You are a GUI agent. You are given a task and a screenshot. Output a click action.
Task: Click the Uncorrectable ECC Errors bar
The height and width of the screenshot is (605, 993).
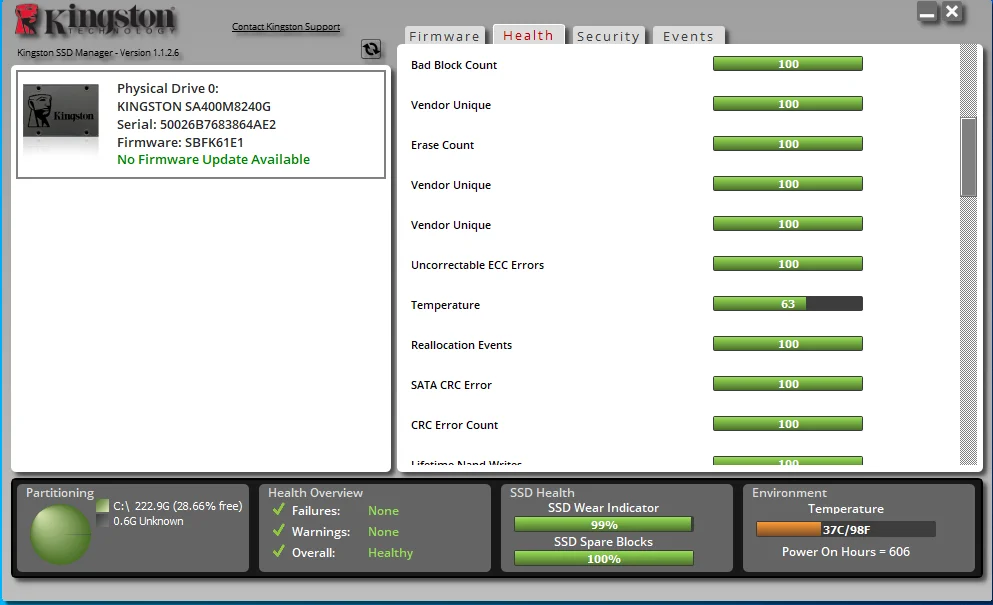tap(788, 264)
